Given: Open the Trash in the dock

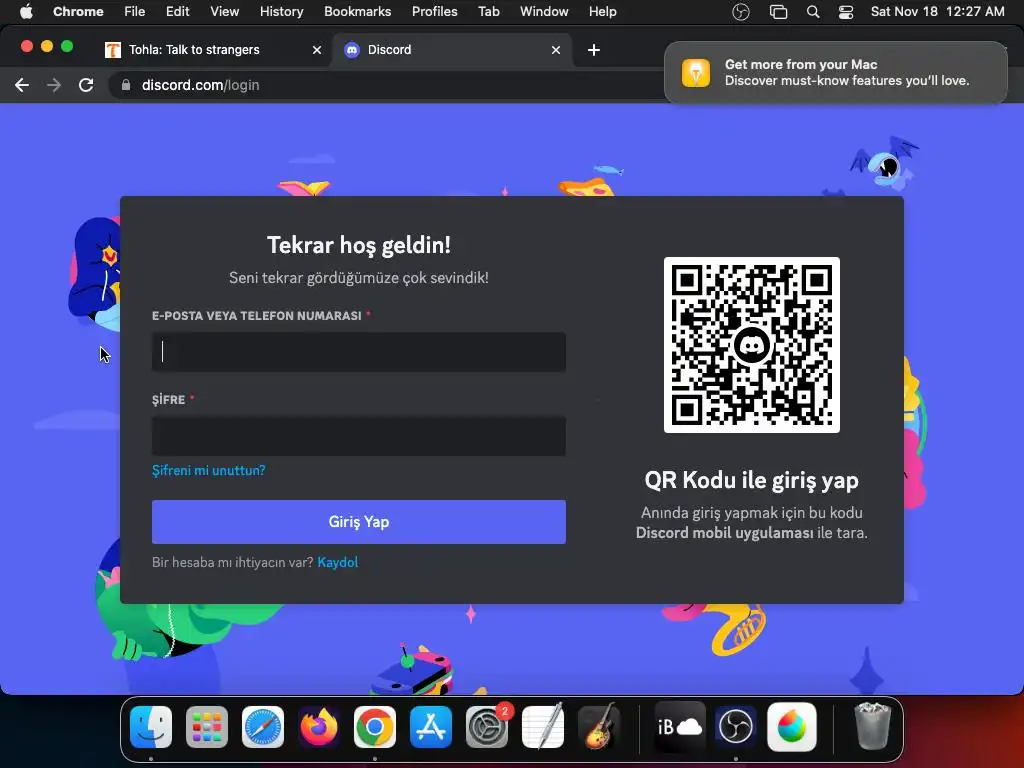Looking at the screenshot, I should pyautogui.click(x=872, y=726).
